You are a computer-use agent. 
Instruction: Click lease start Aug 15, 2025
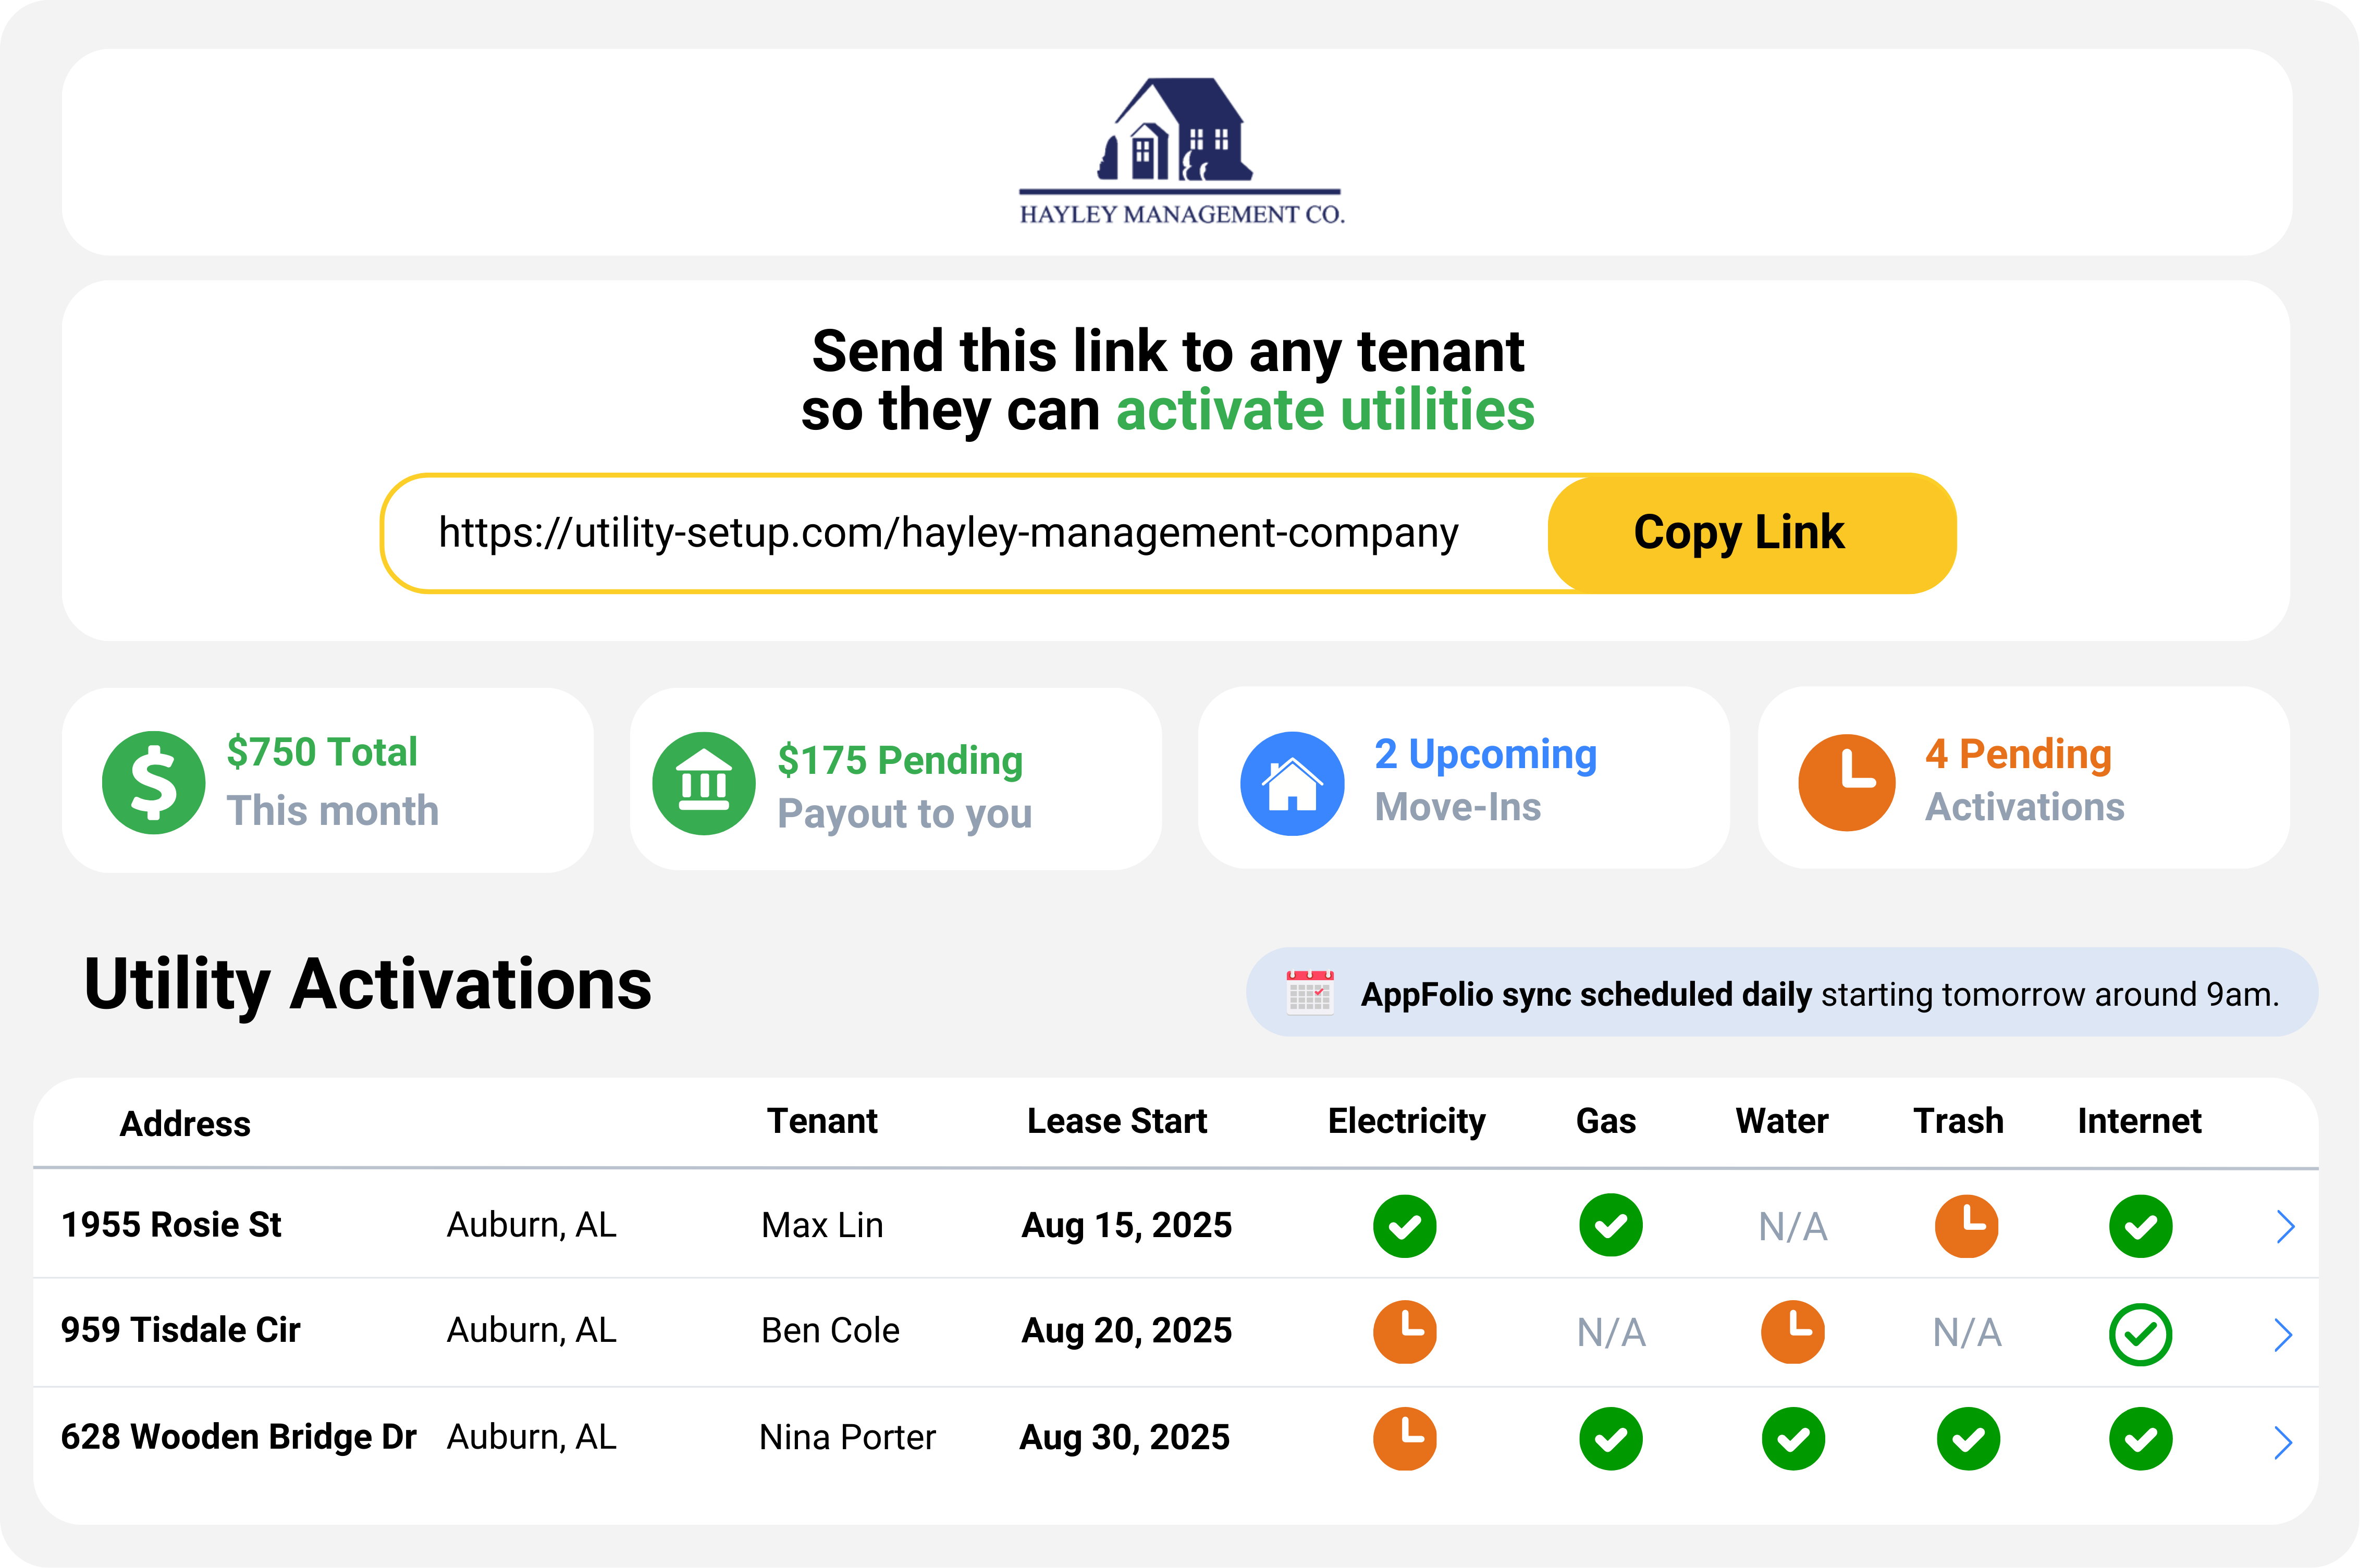tap(1126, 1226)
